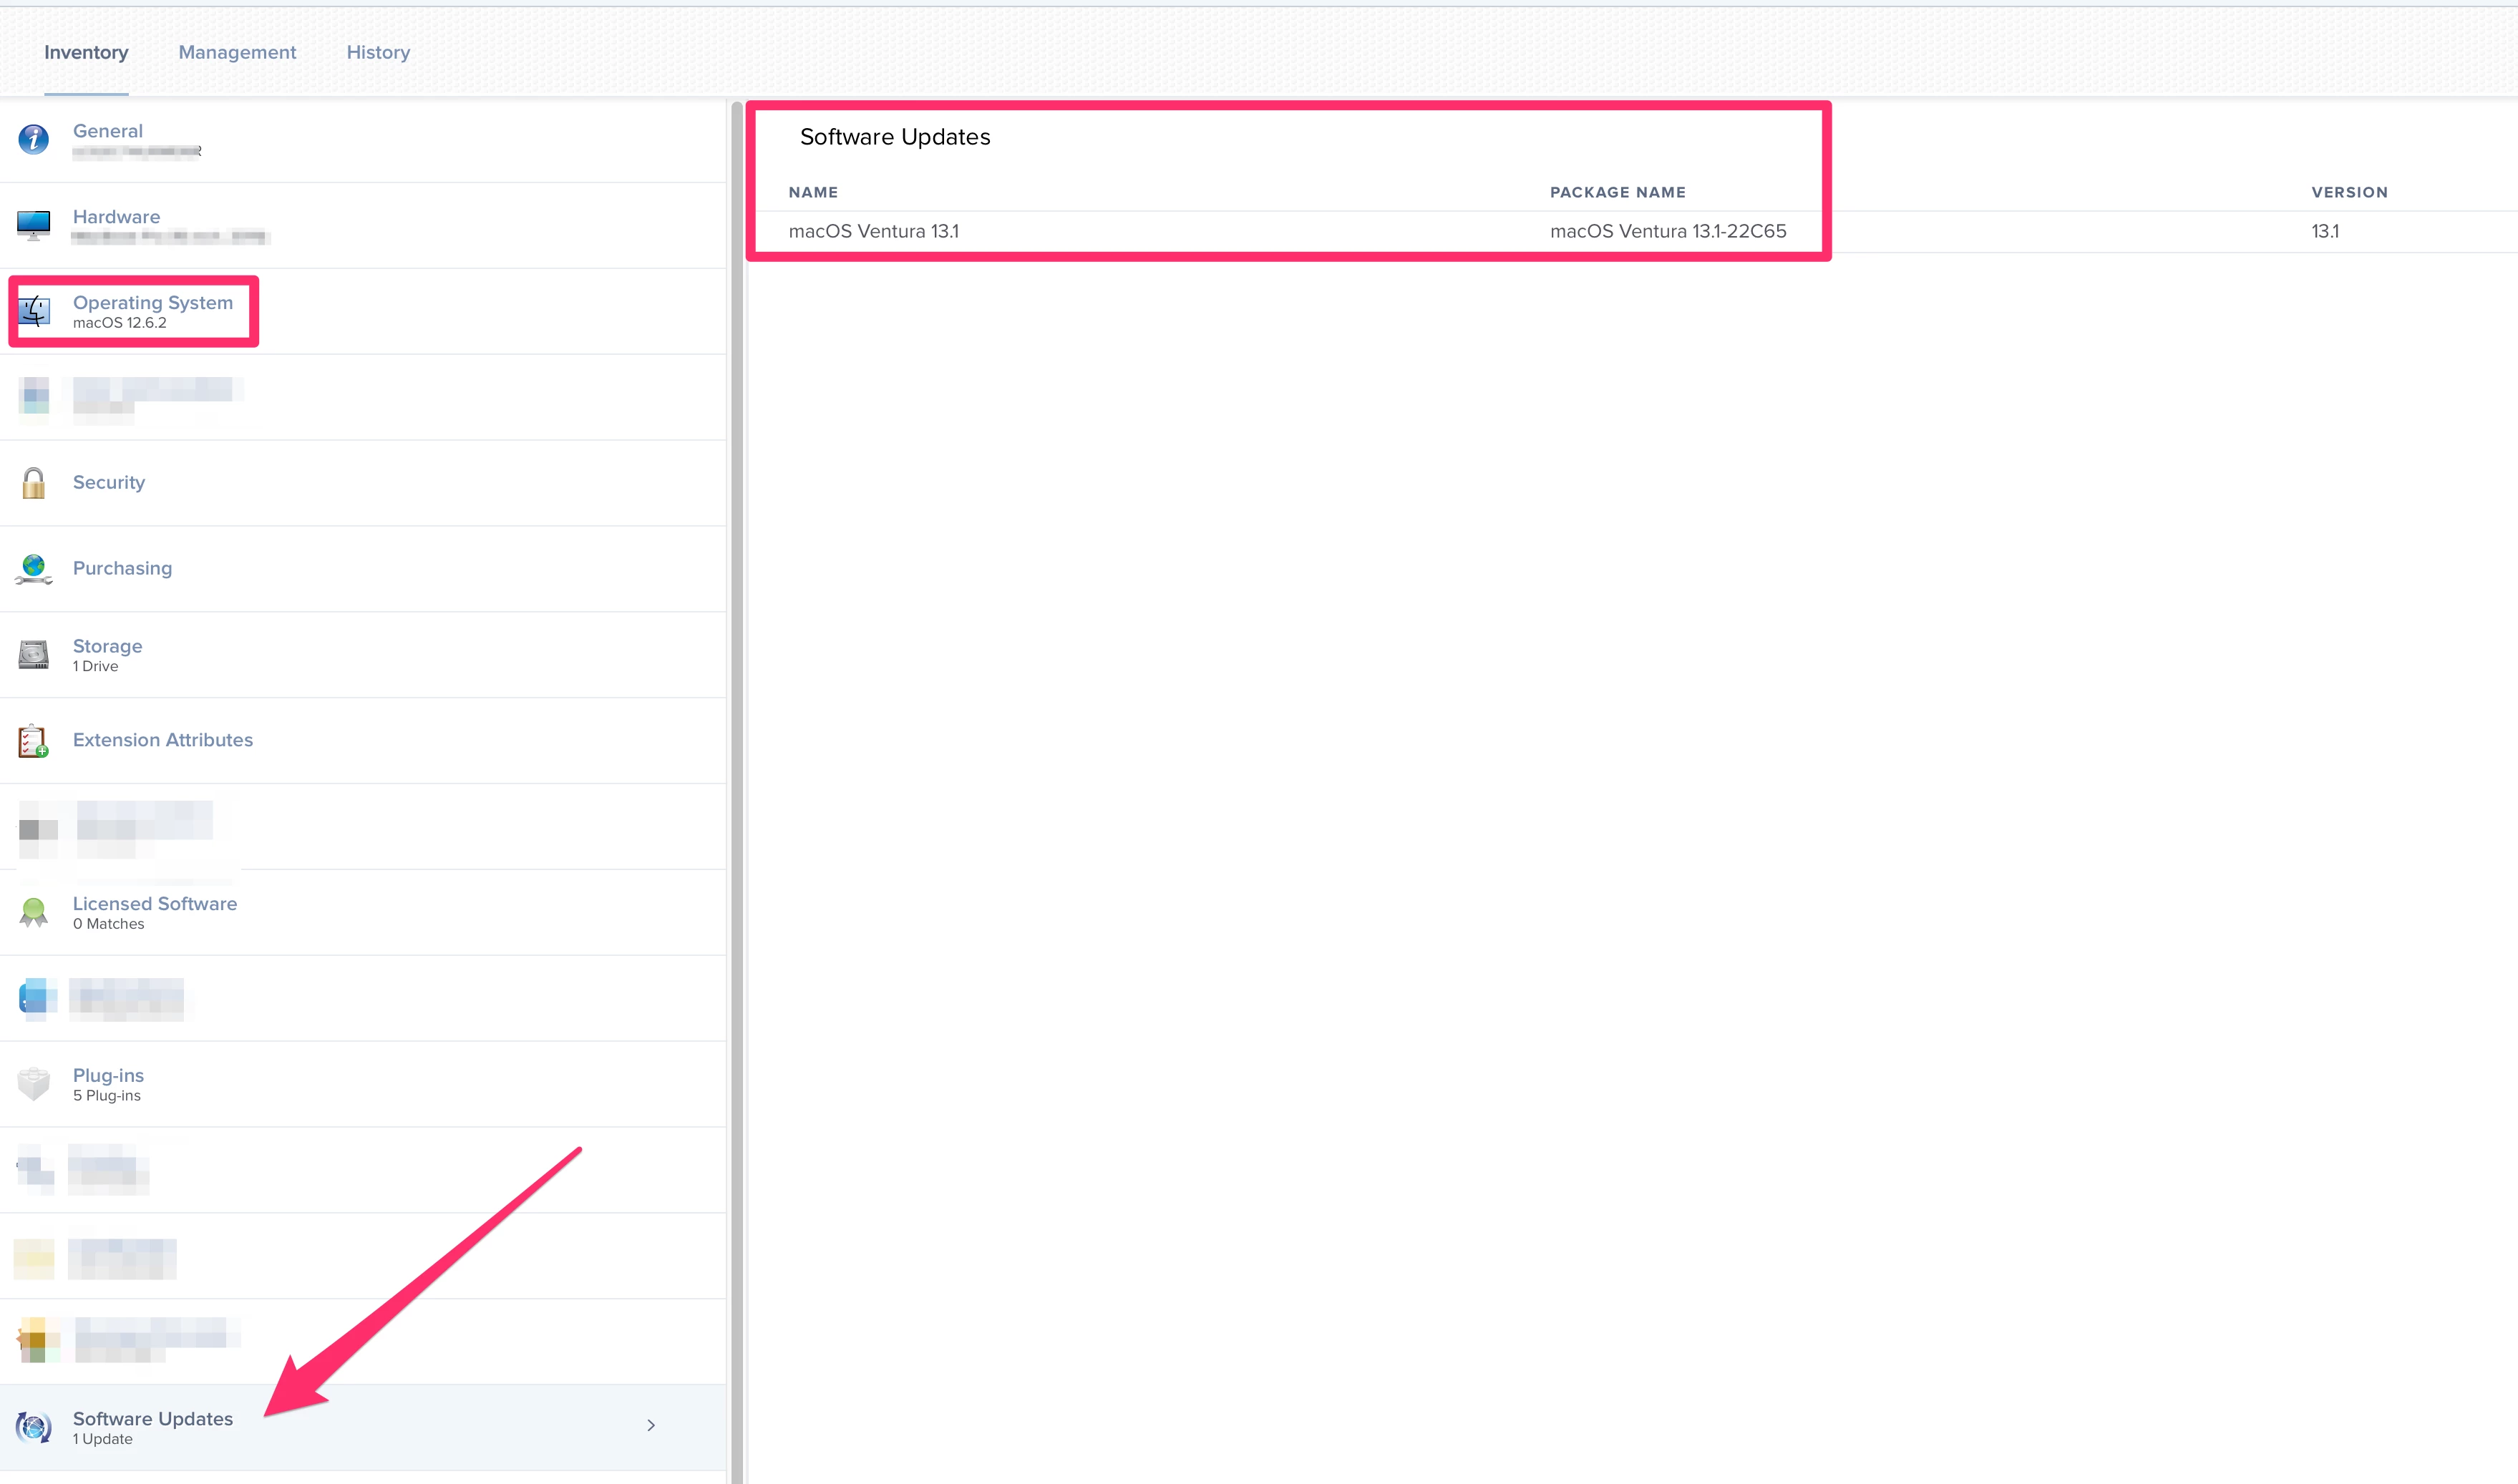
Task: Click the Hardware monitor icon
Action: (x=34, y=225)
